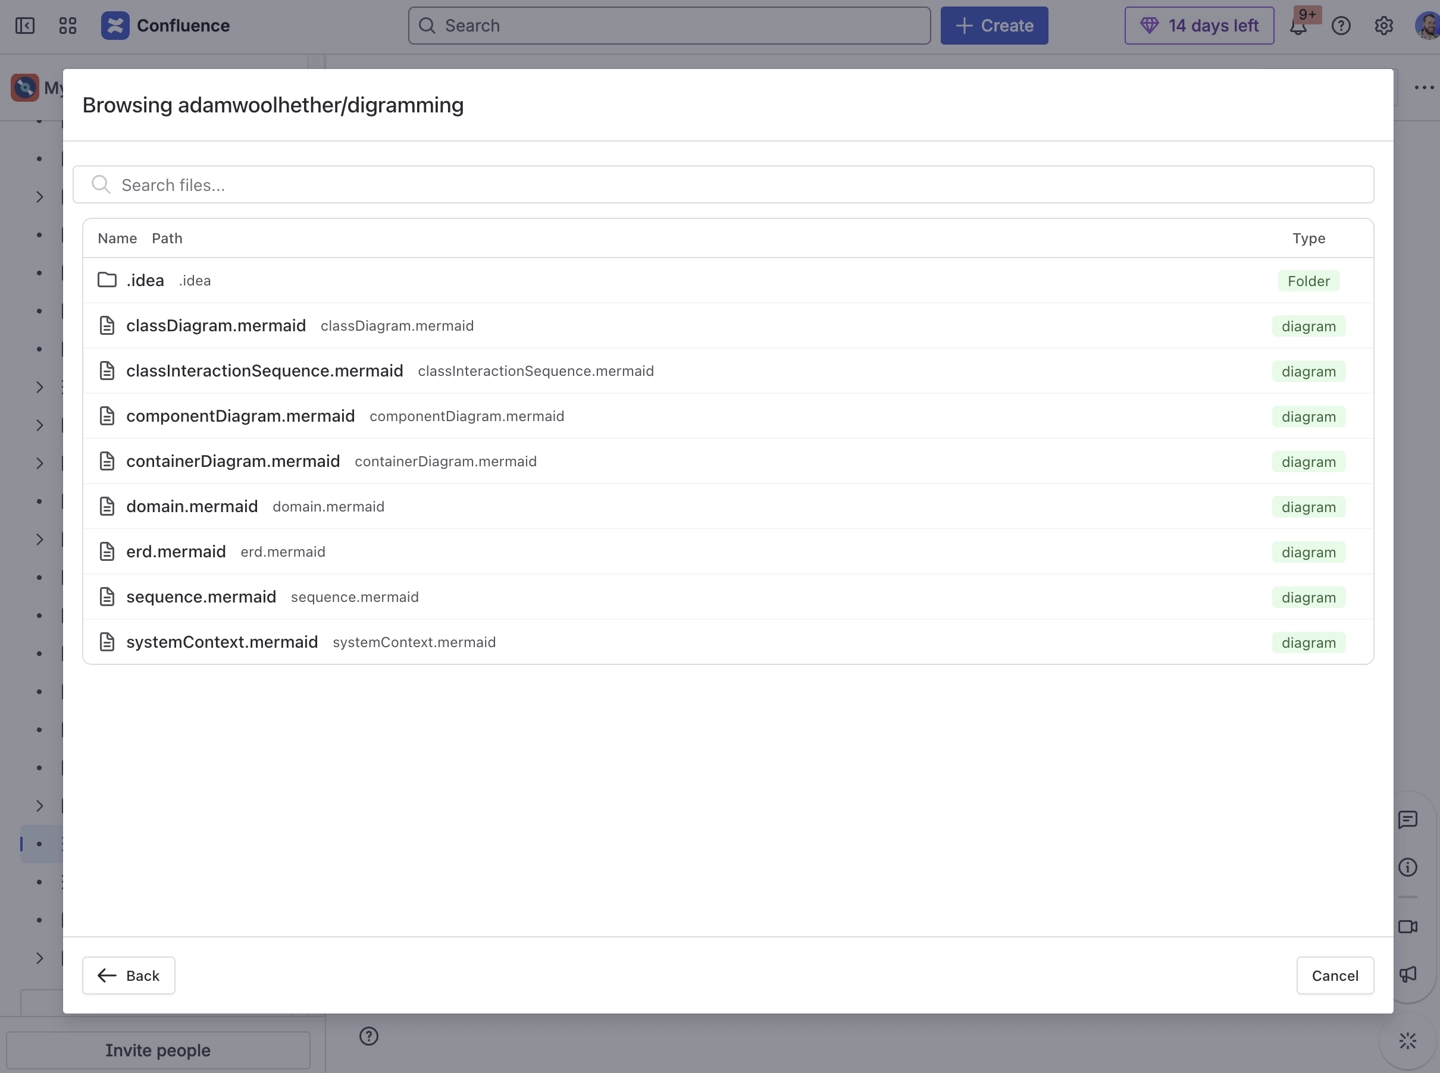The height and width of the screenshot is (1073, 1440).
Task: Open the Confluence settings gear
Action: tap(1383, 25)
